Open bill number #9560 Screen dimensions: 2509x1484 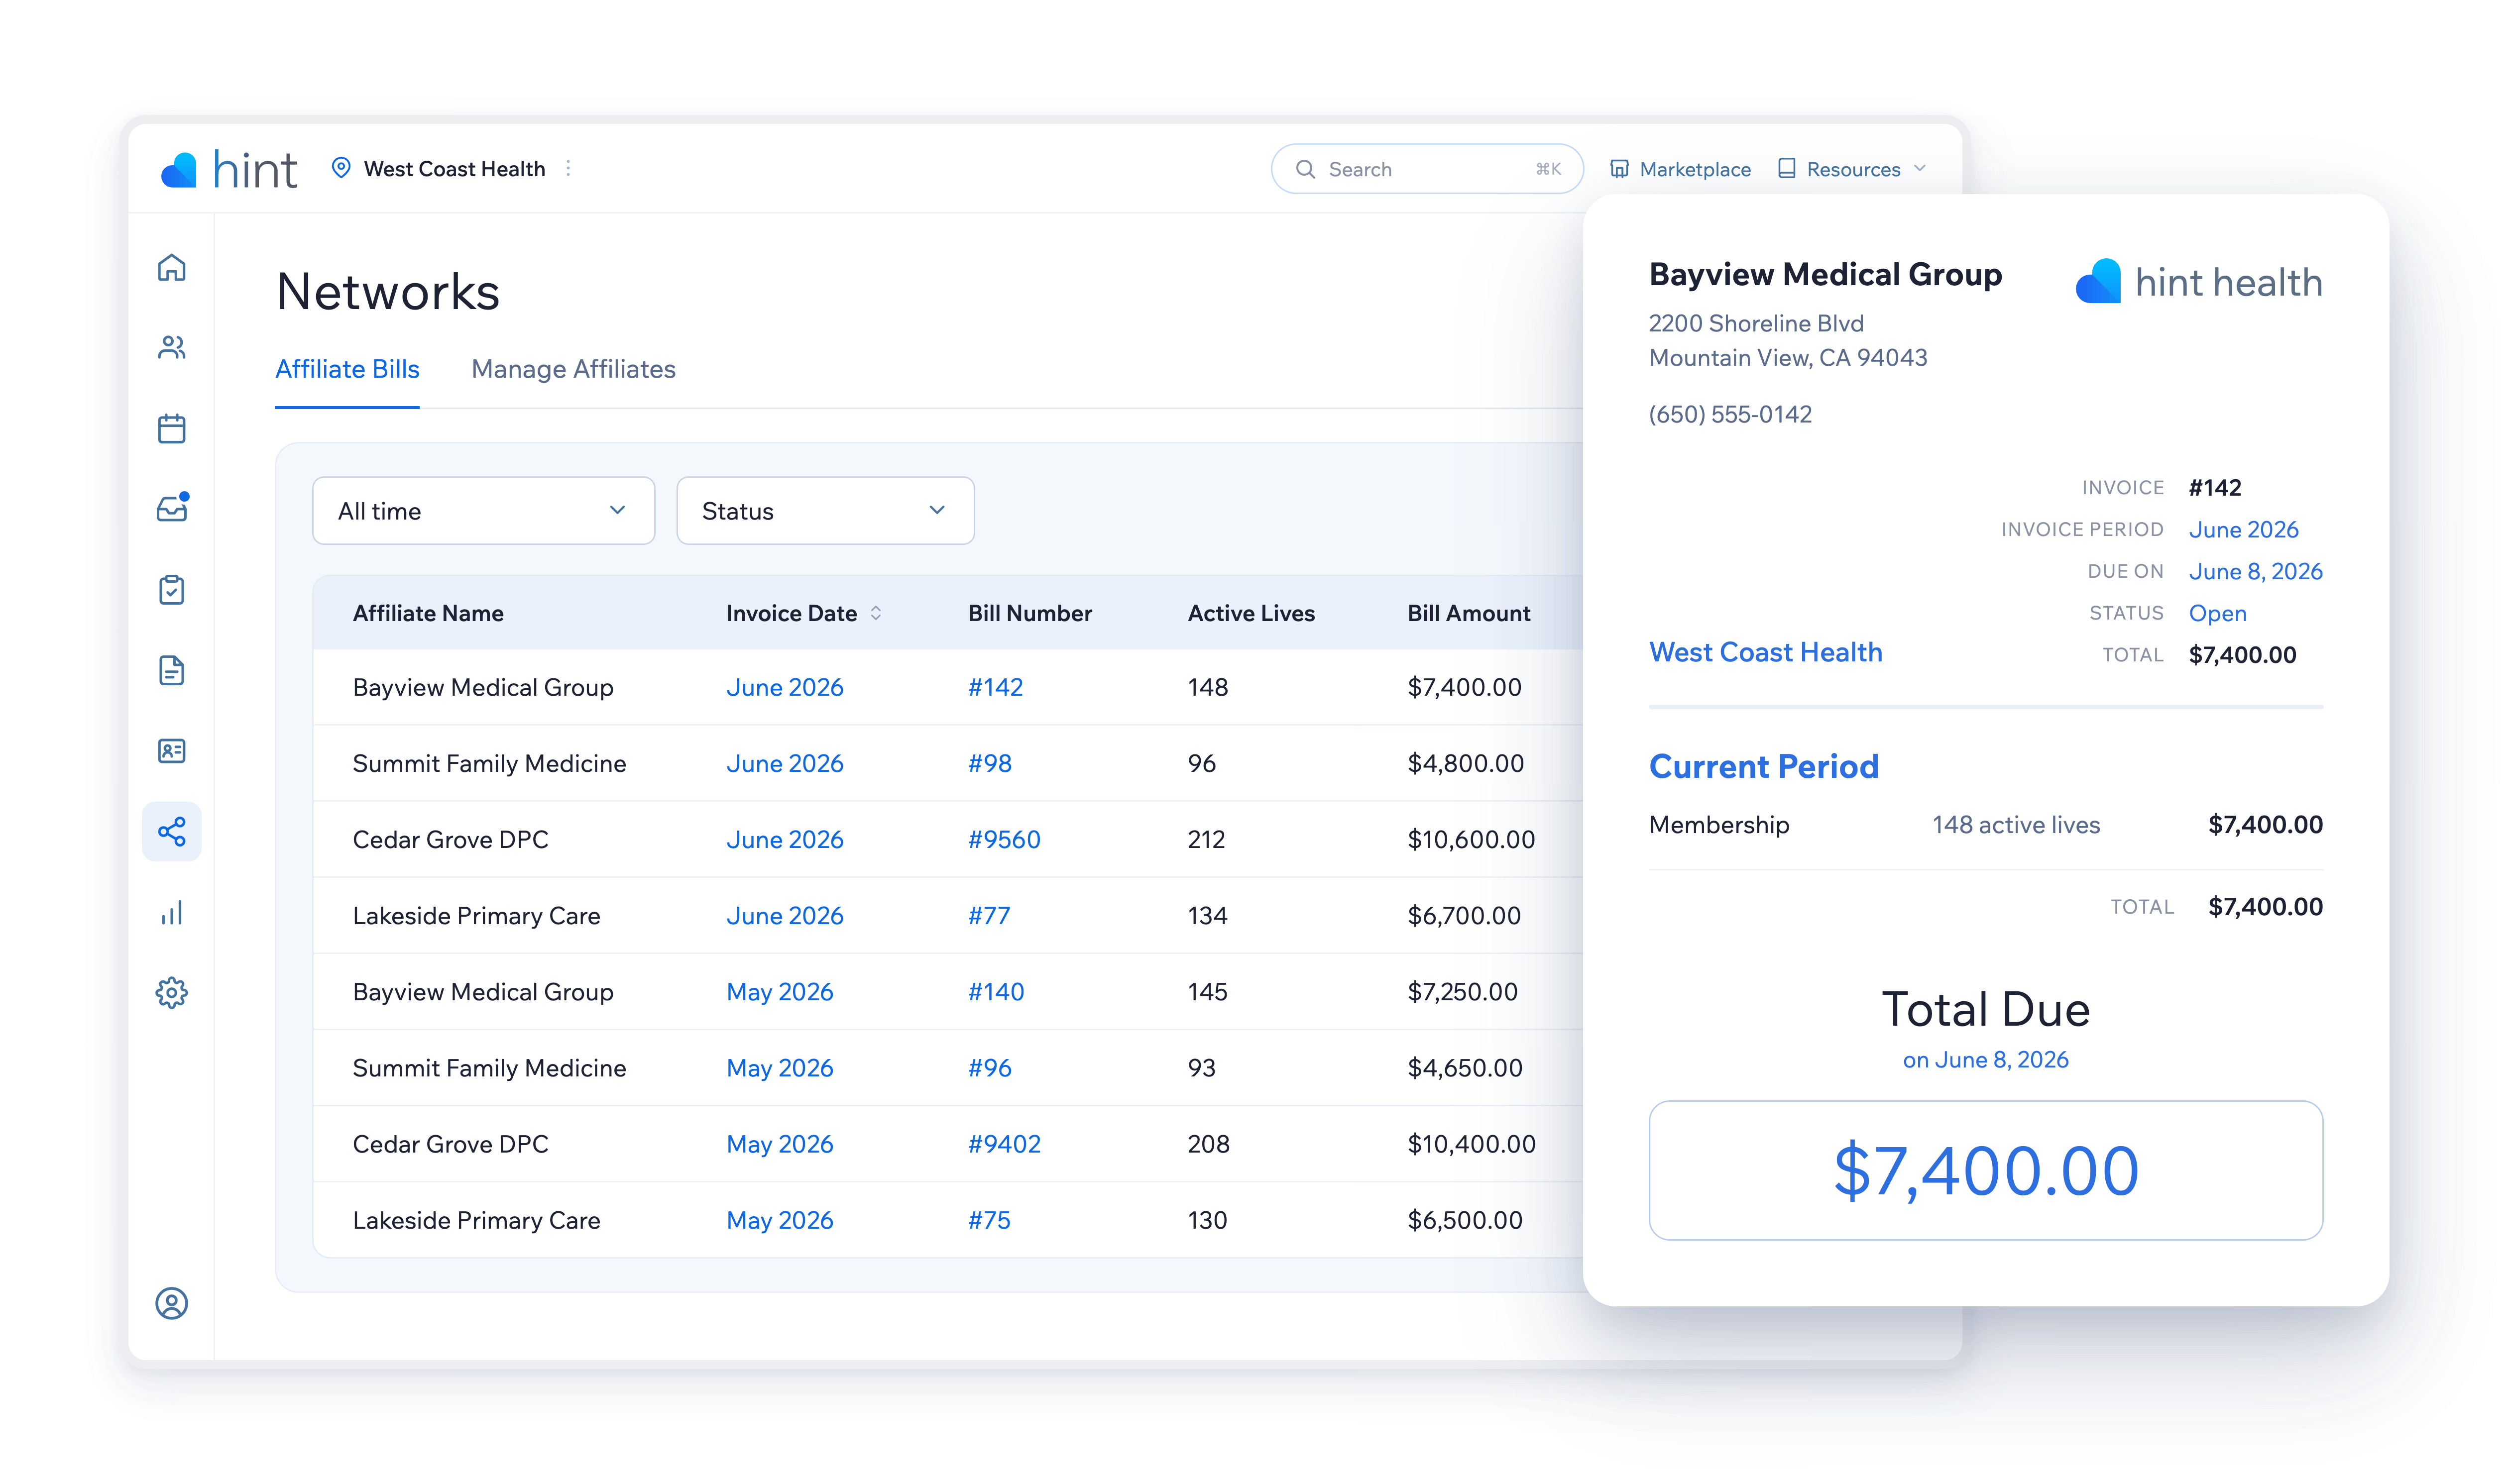[1004, 839]
